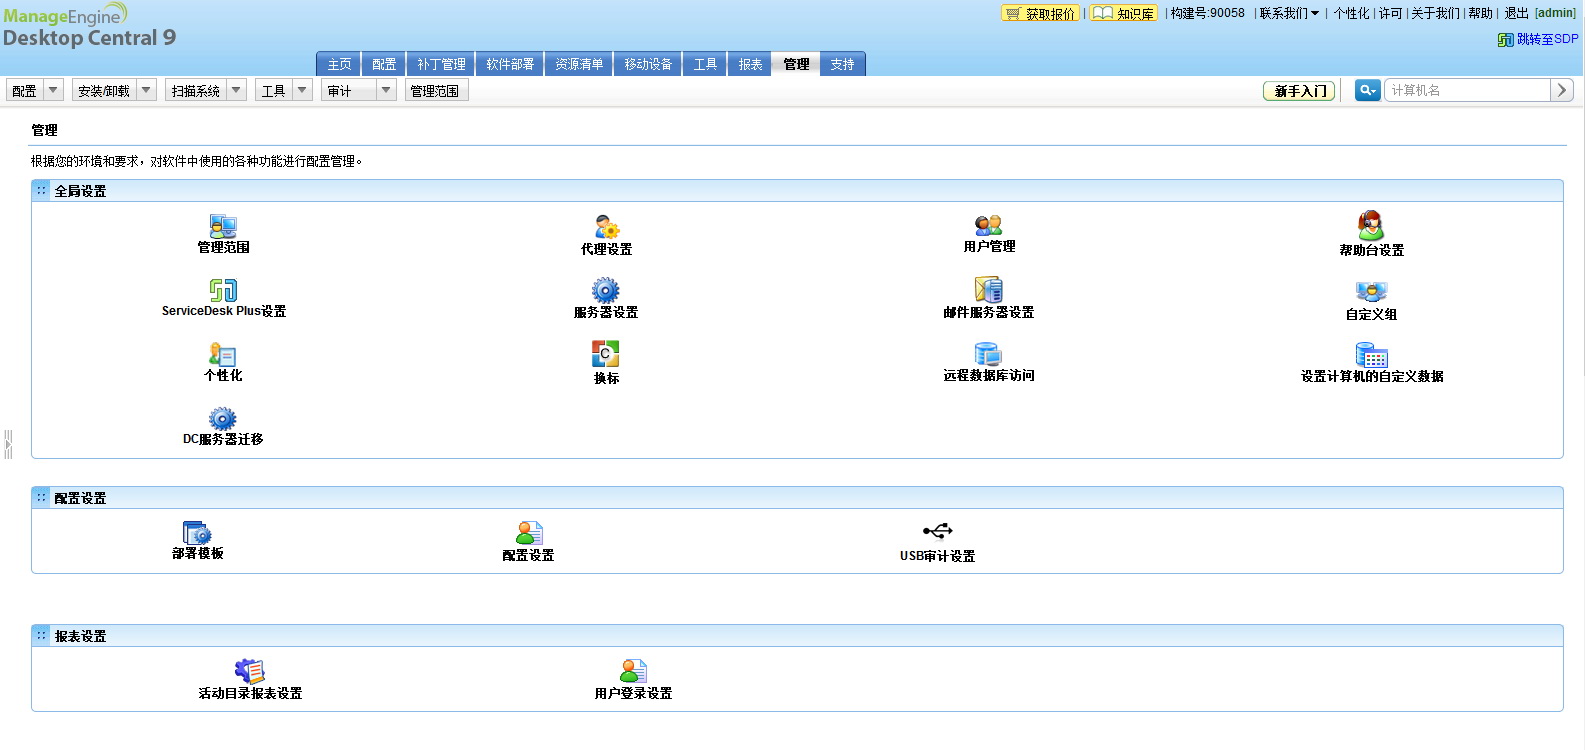This screenshot has height=750, width=1585.
Task: Open the 用户登录设置 icon
Action: [x=633, y=671]
